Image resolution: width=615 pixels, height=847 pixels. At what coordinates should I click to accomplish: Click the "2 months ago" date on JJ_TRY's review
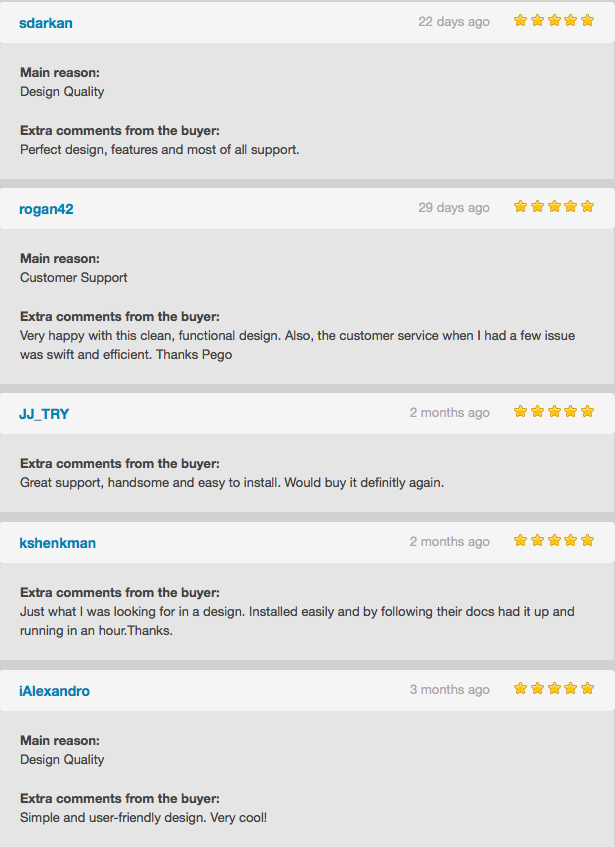point(449,413)
